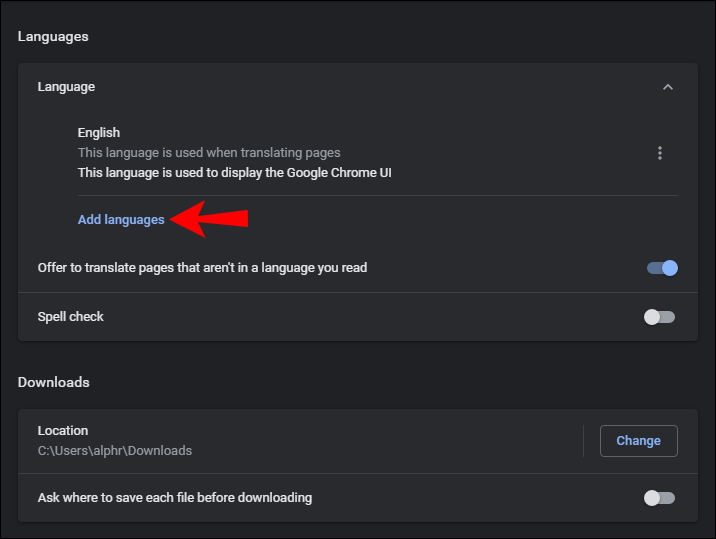Click the ask where to save label
Image resolution: width=716 pixels, height=539 pixels.
[175, 497]
